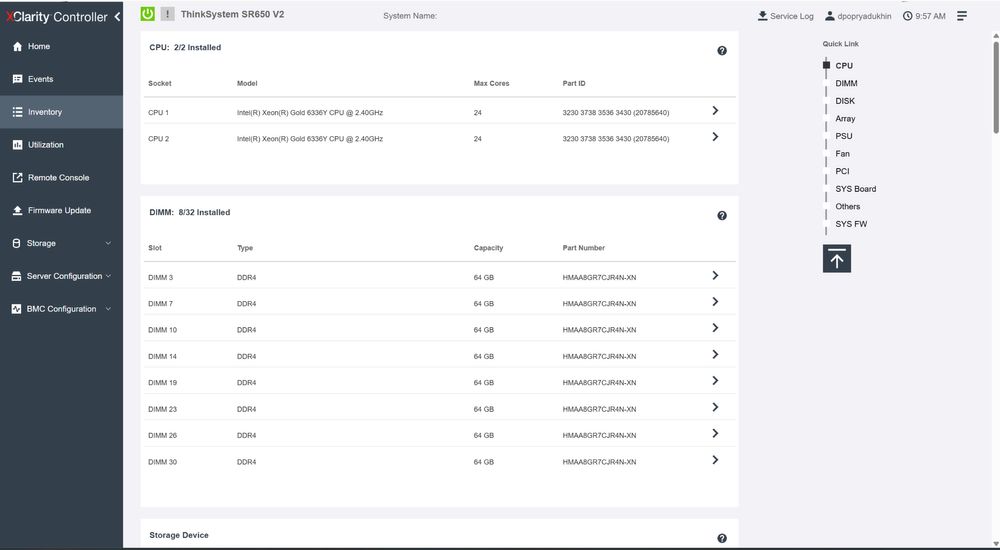Open the Remote Console menu item
1000x550 pixels.
point(61,177)
